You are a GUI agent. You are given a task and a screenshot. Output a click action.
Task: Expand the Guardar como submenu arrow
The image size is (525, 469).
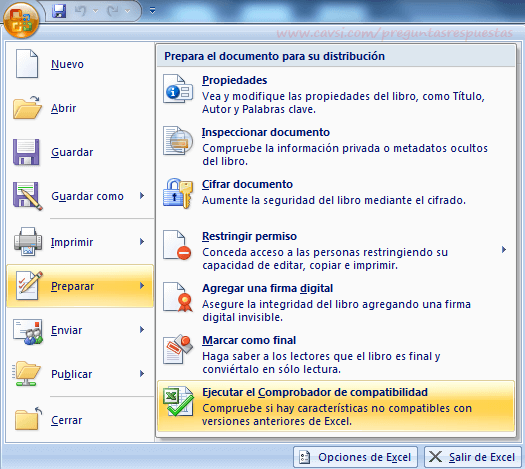(142, 196)
